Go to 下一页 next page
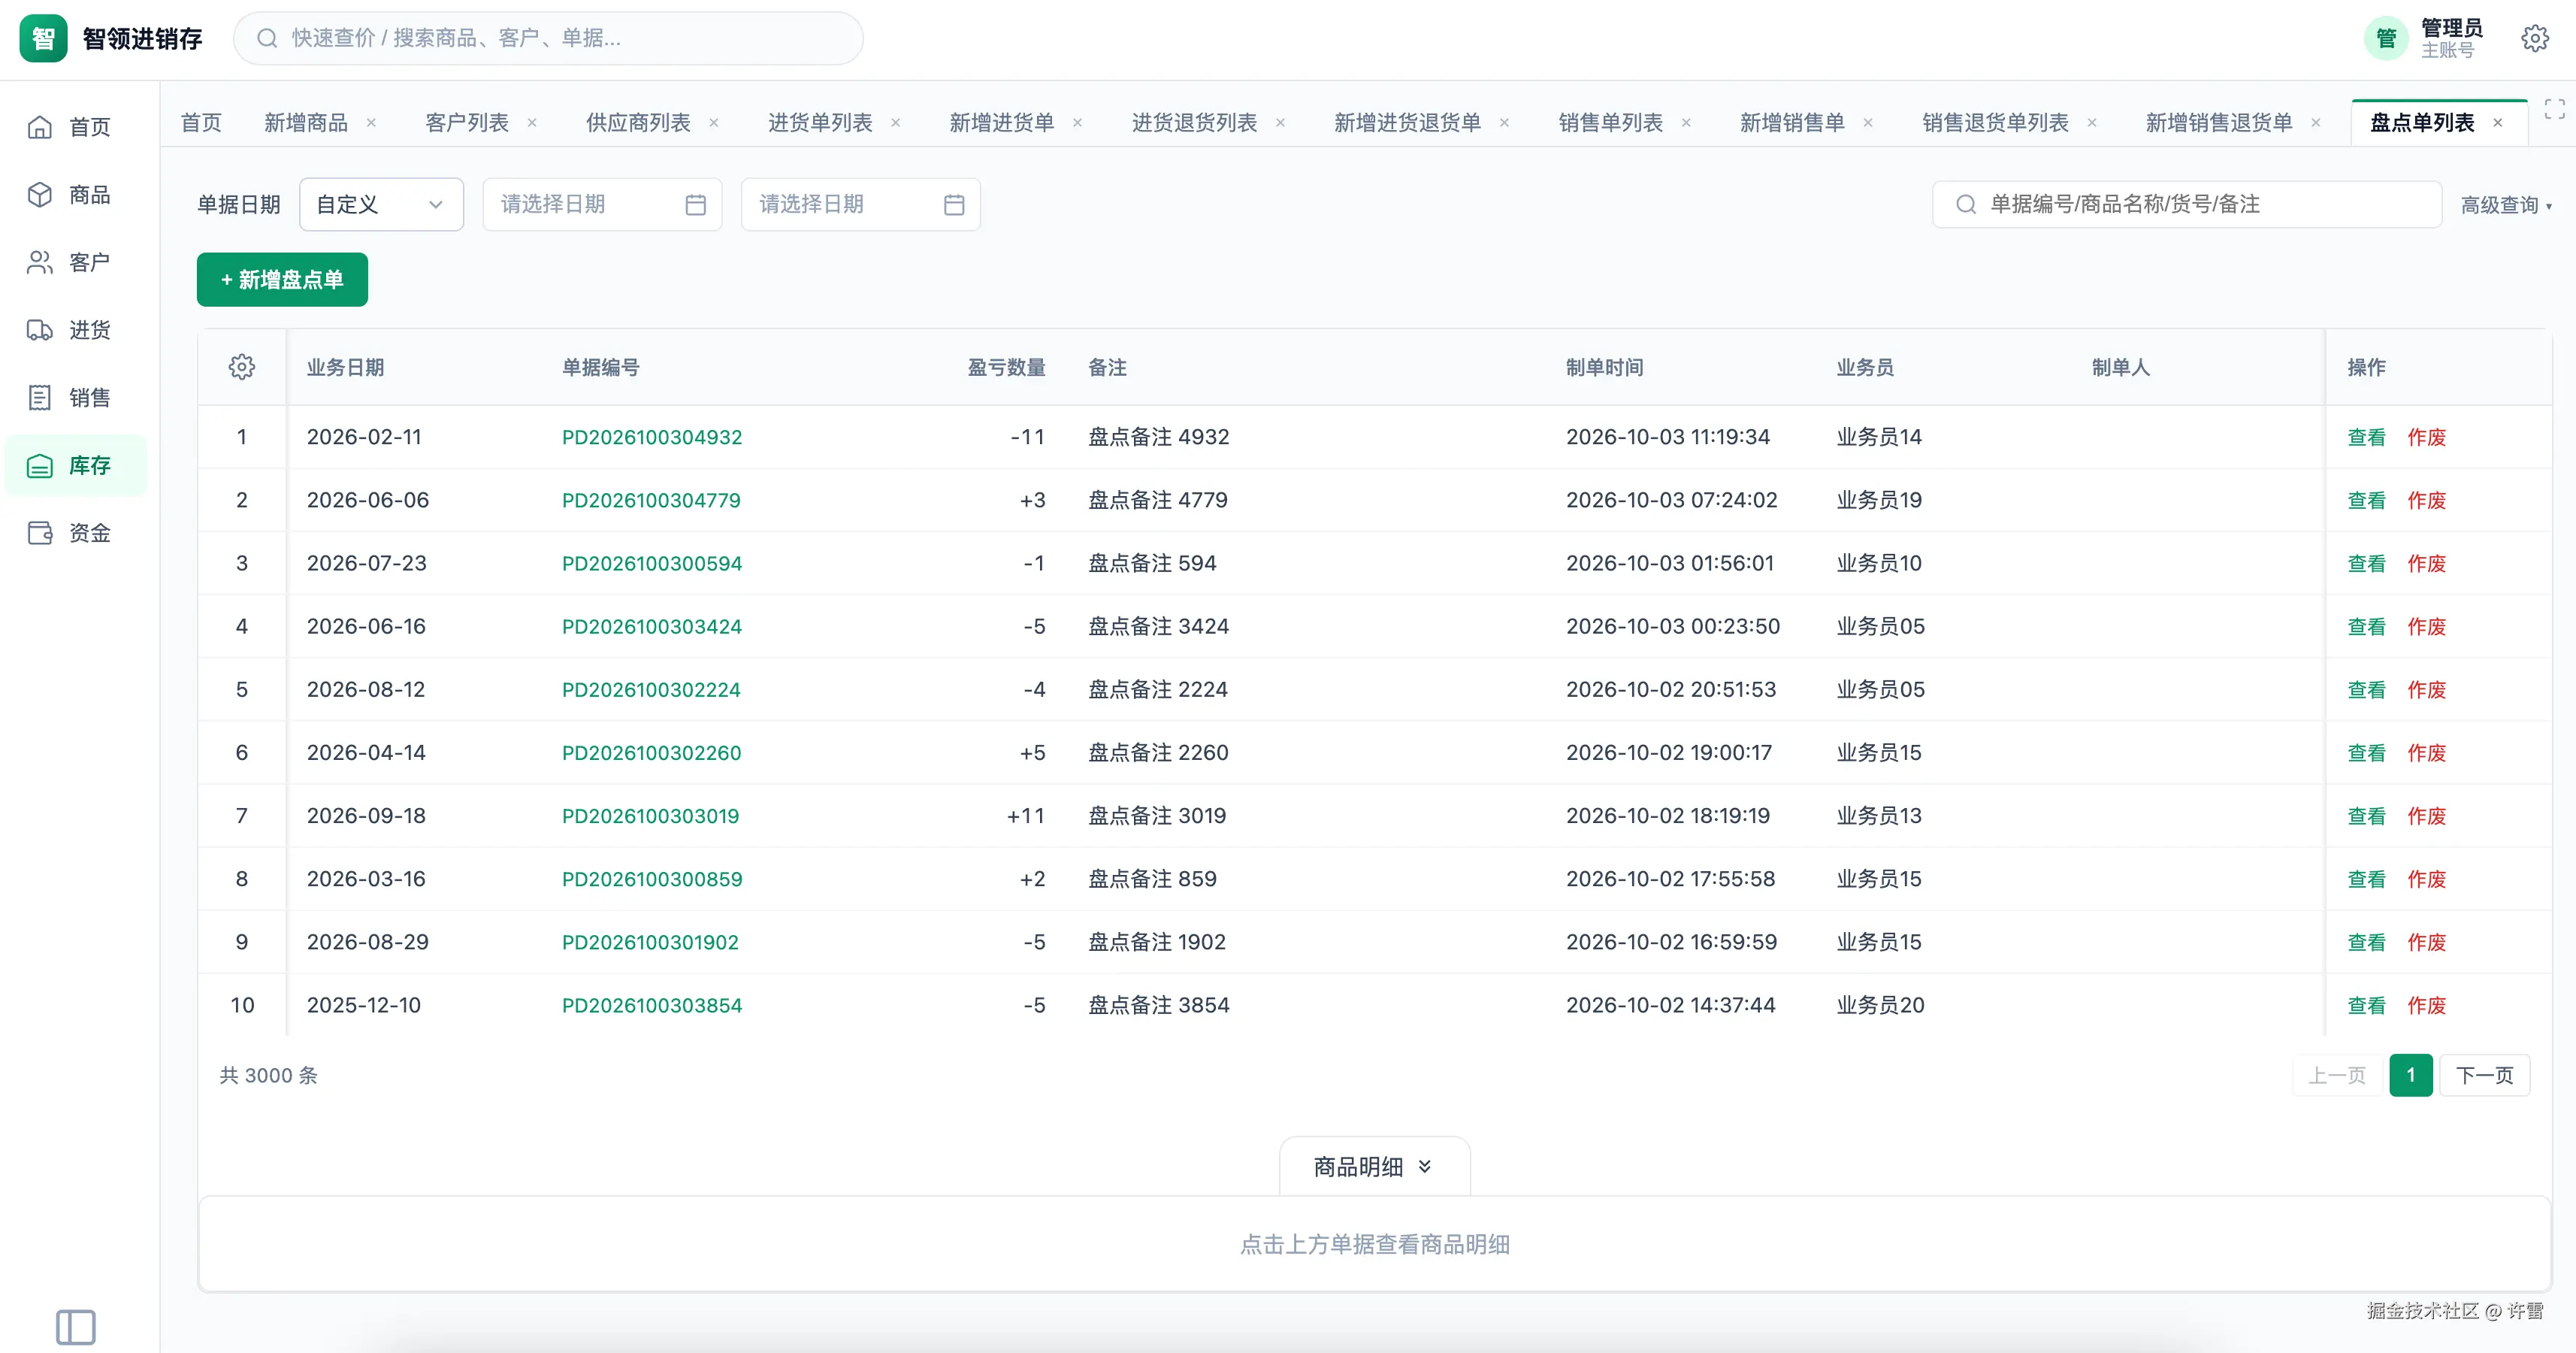The height and width of the screenshot is (1353, 2576). tap(2484, 1076)
